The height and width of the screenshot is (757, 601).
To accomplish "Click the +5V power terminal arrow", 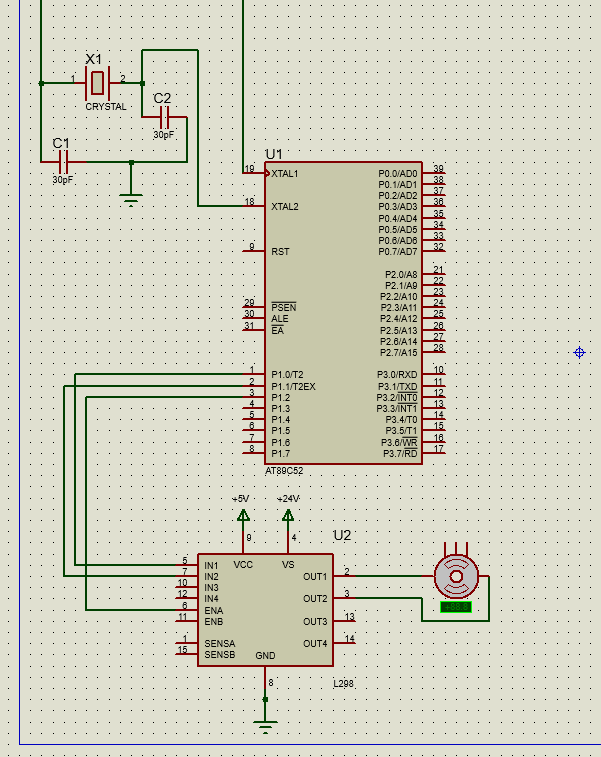I will [243, 515].
